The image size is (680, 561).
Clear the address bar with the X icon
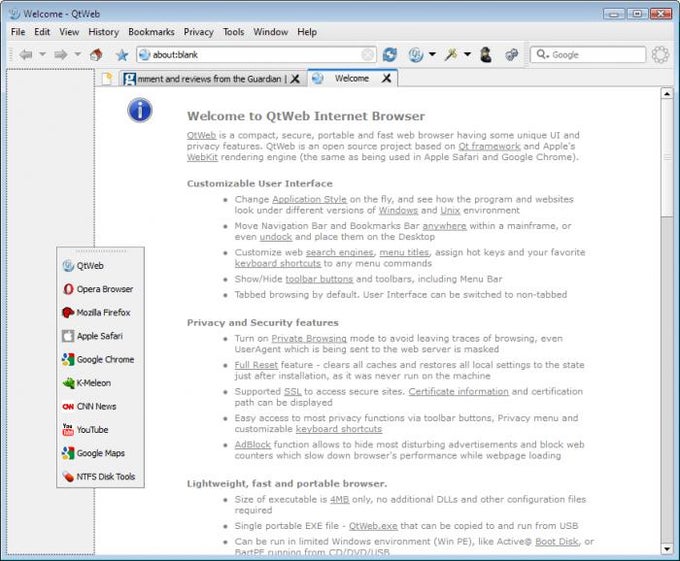click(x=367, y=55)
